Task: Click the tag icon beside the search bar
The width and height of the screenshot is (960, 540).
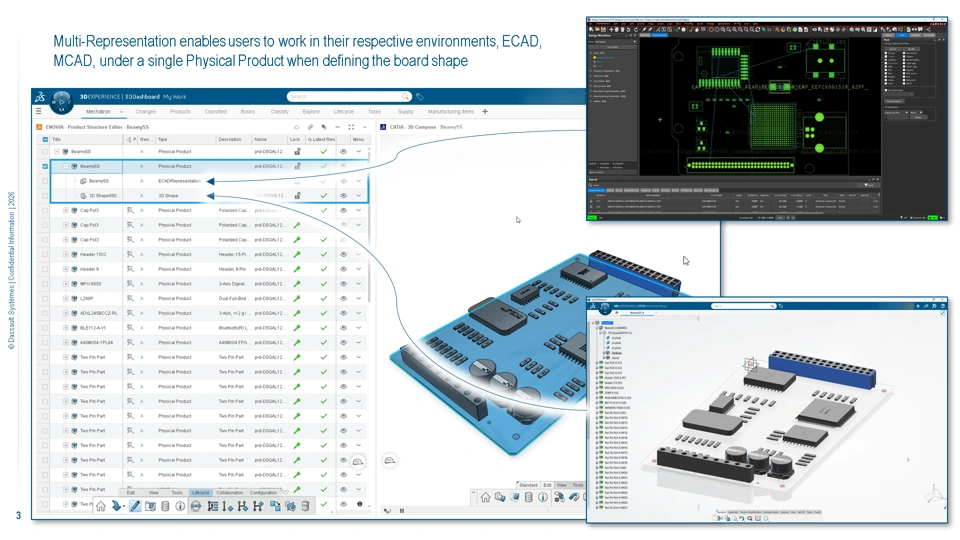Action: [420, 97]
